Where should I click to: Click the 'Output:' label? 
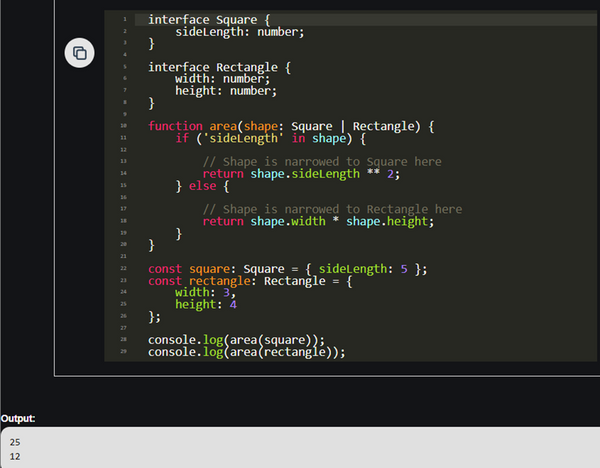(18, 418)
